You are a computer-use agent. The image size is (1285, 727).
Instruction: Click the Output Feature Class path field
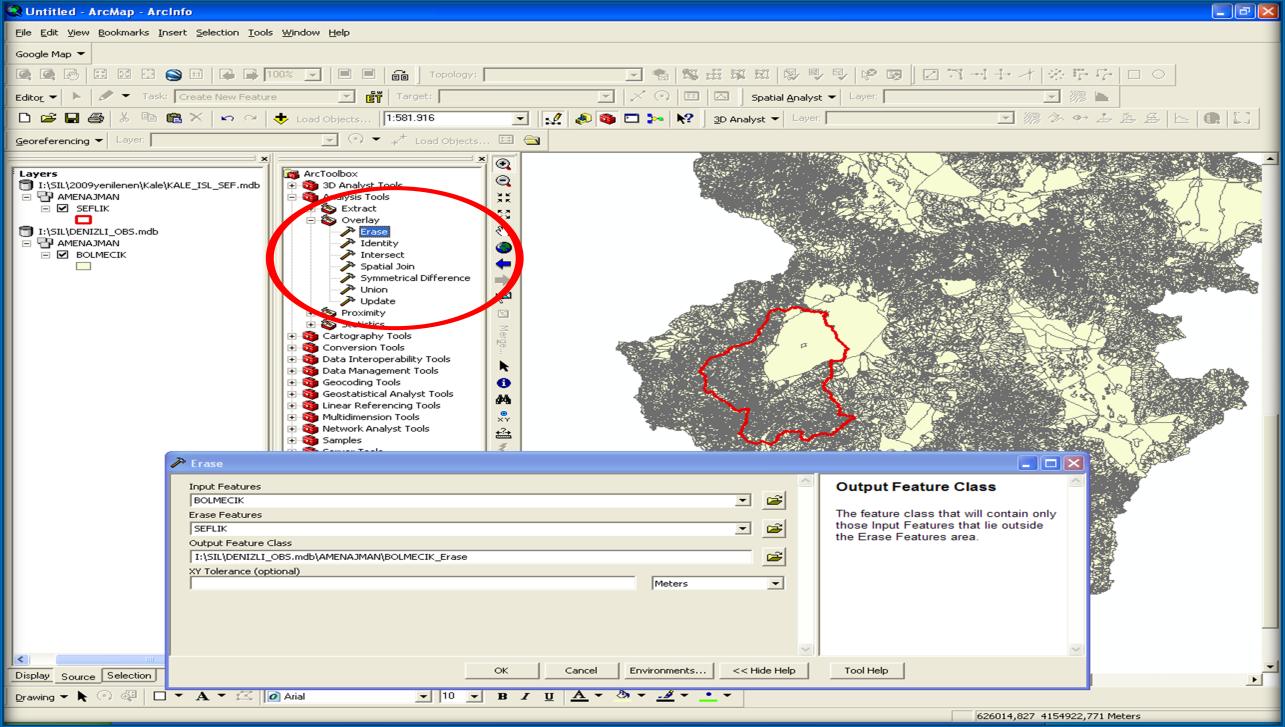[471, 556]
